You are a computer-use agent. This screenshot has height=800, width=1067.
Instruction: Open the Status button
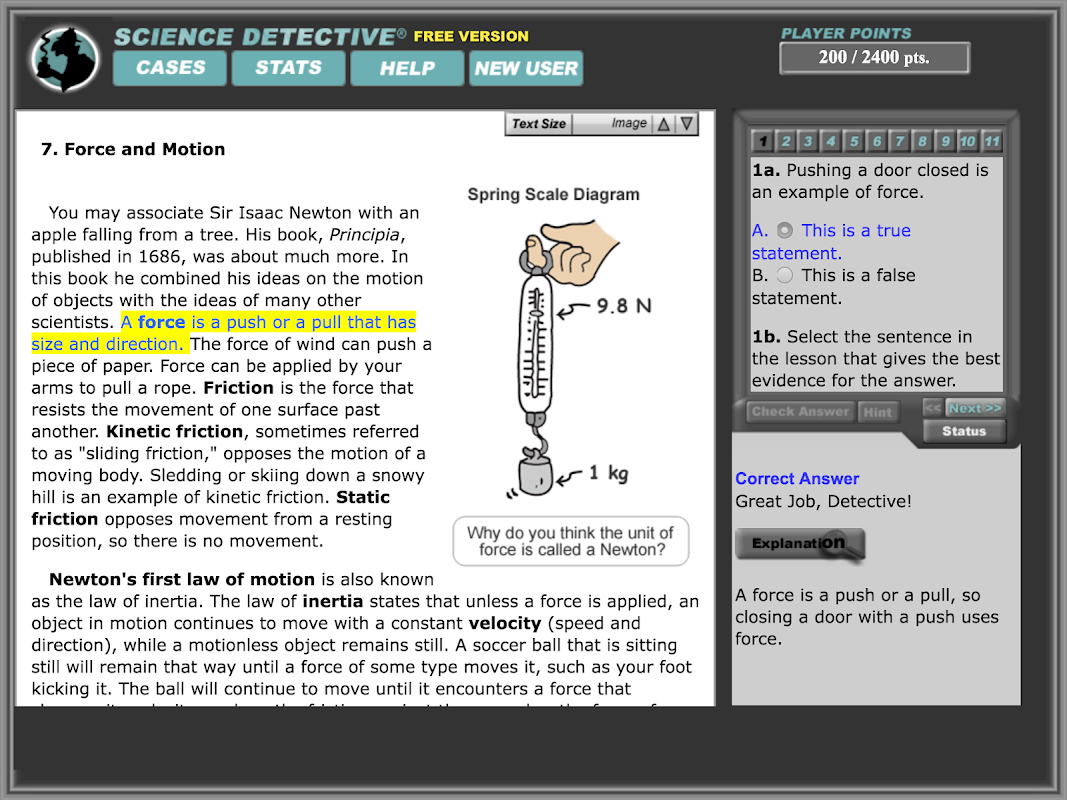point(964,431)
